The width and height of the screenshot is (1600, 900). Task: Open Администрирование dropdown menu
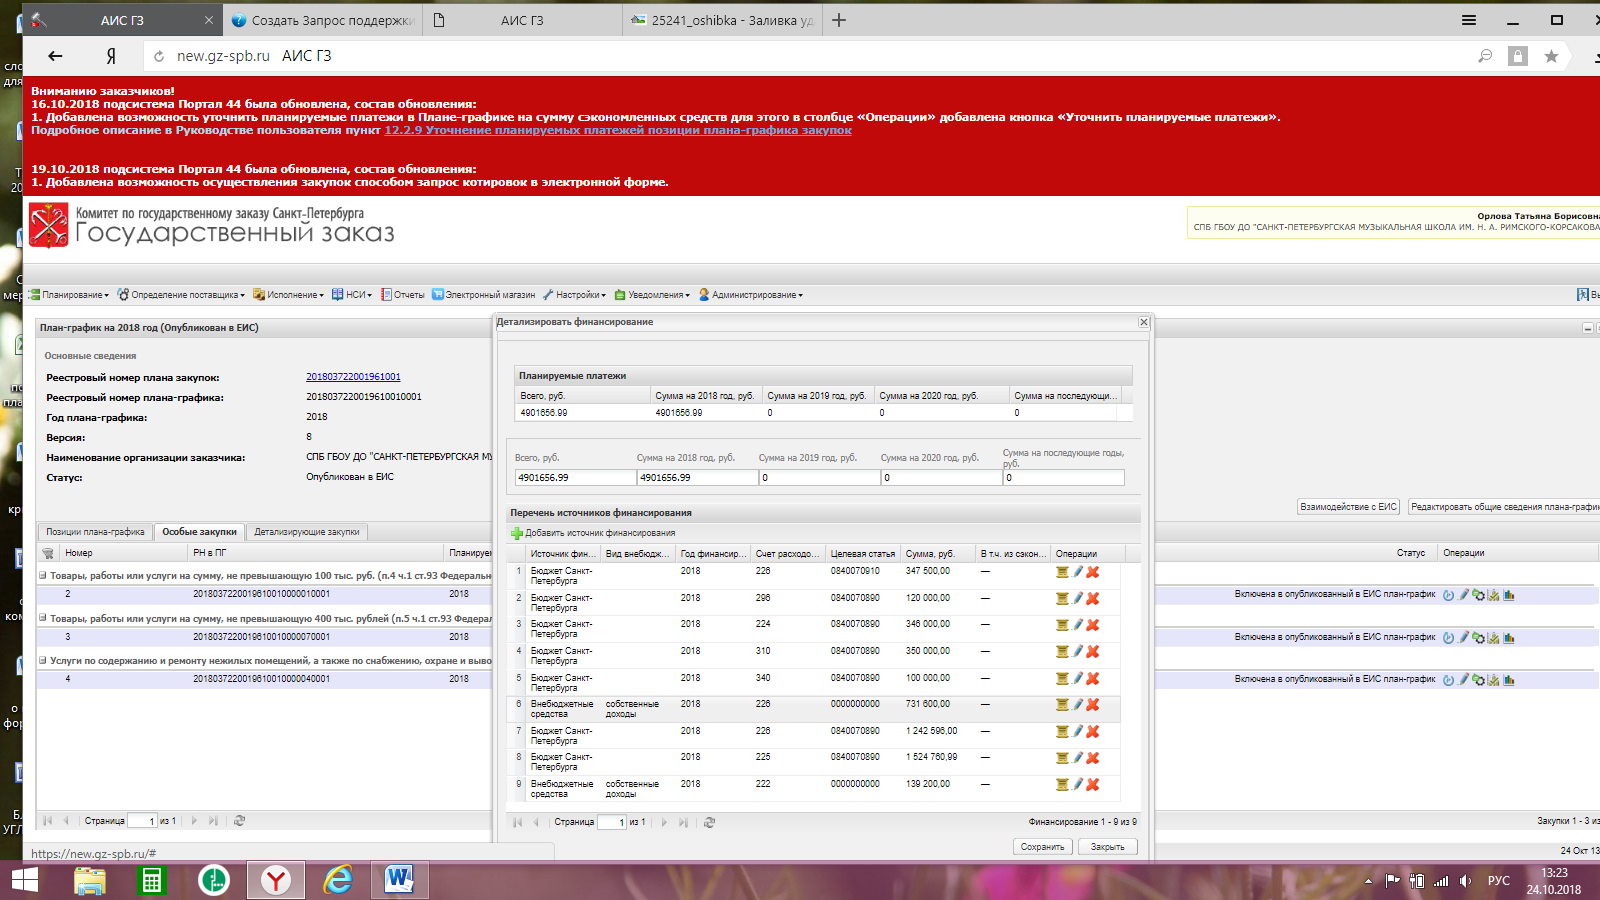click(751, 295)
